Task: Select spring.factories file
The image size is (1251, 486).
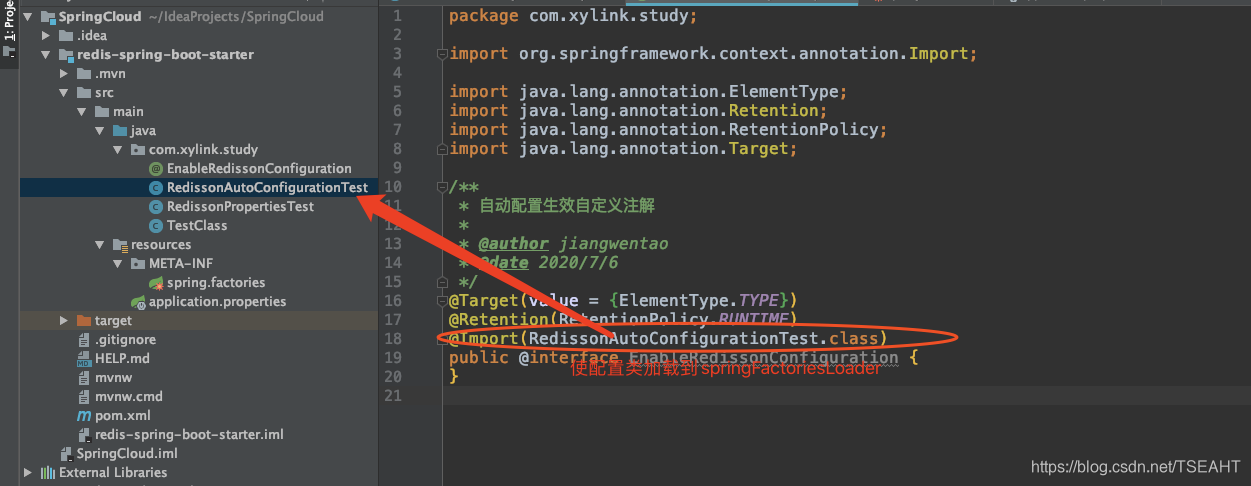Action: (x=216, y=283)
